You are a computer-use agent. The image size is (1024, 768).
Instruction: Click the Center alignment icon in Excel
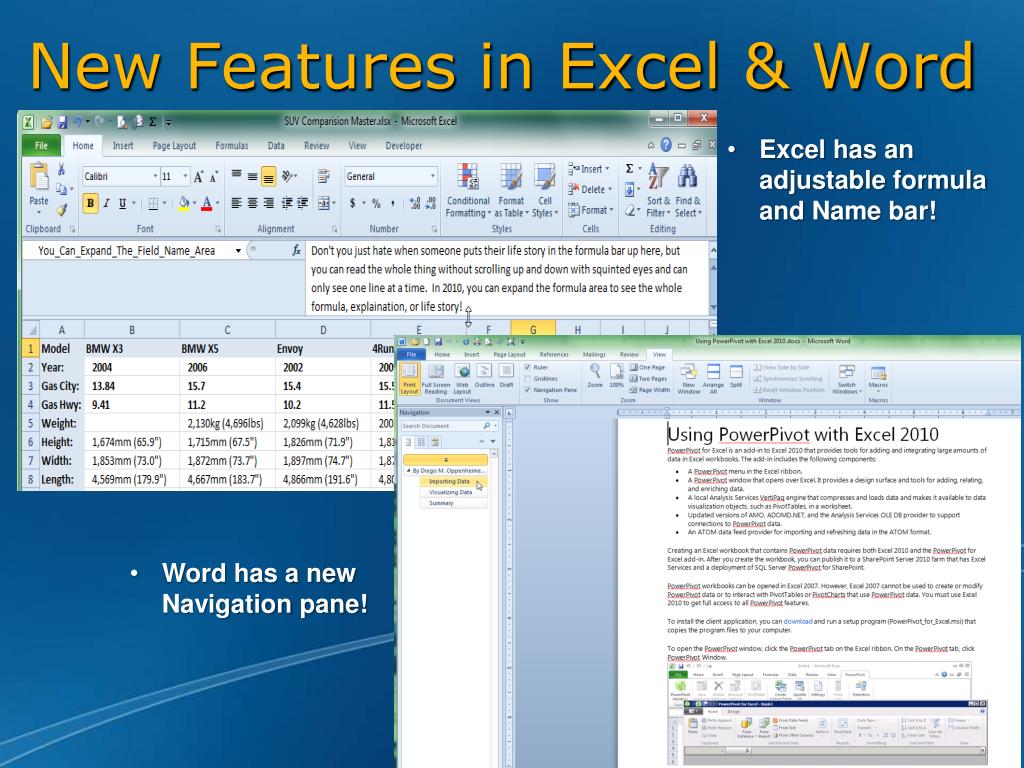252,204
